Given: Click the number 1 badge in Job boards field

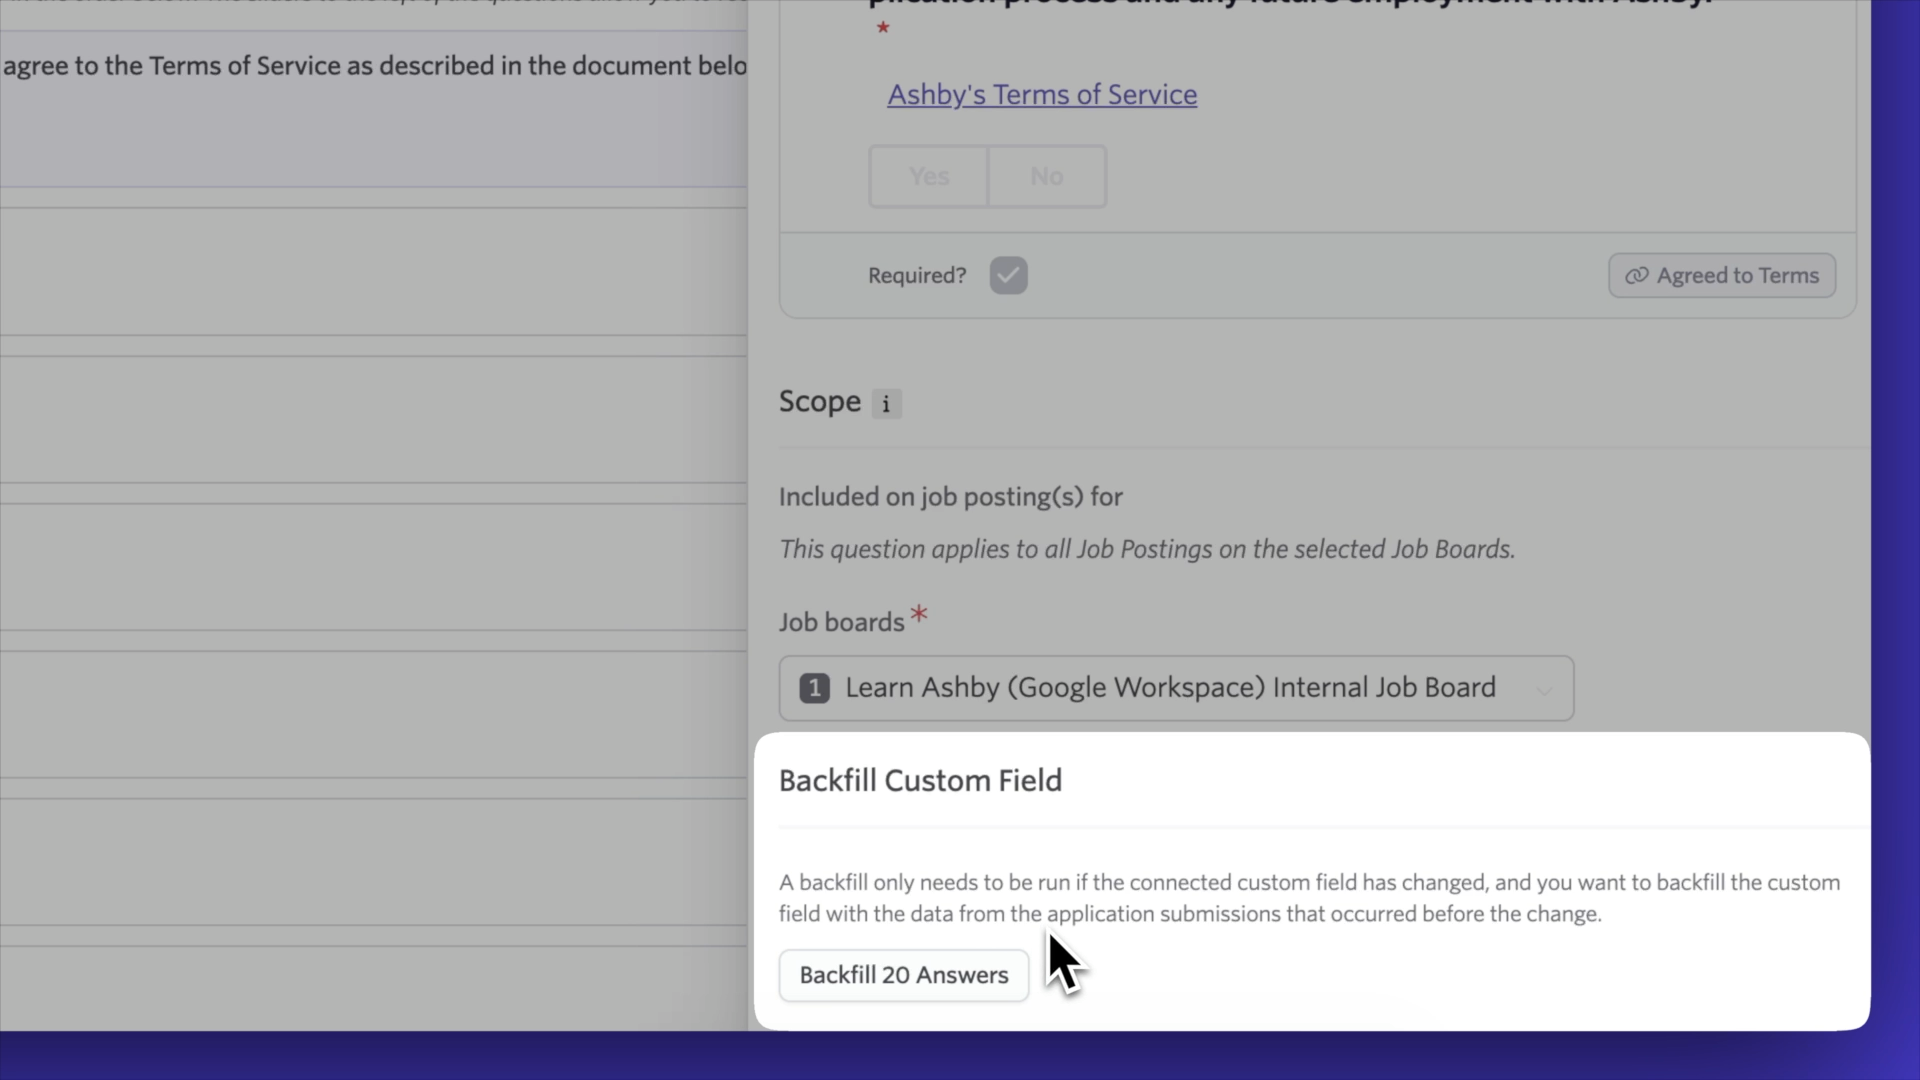Looking at the screenshot, I should [x=814, y=688].
